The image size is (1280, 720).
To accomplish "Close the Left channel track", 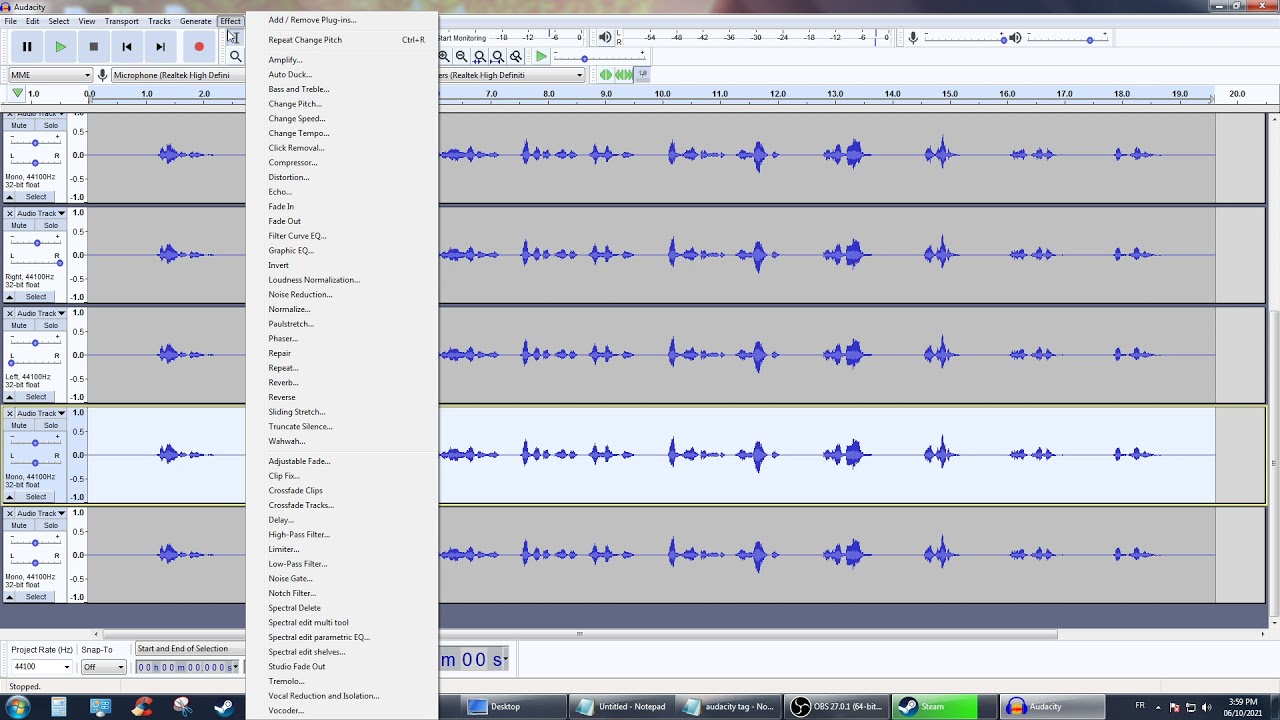I will (10, 313).
